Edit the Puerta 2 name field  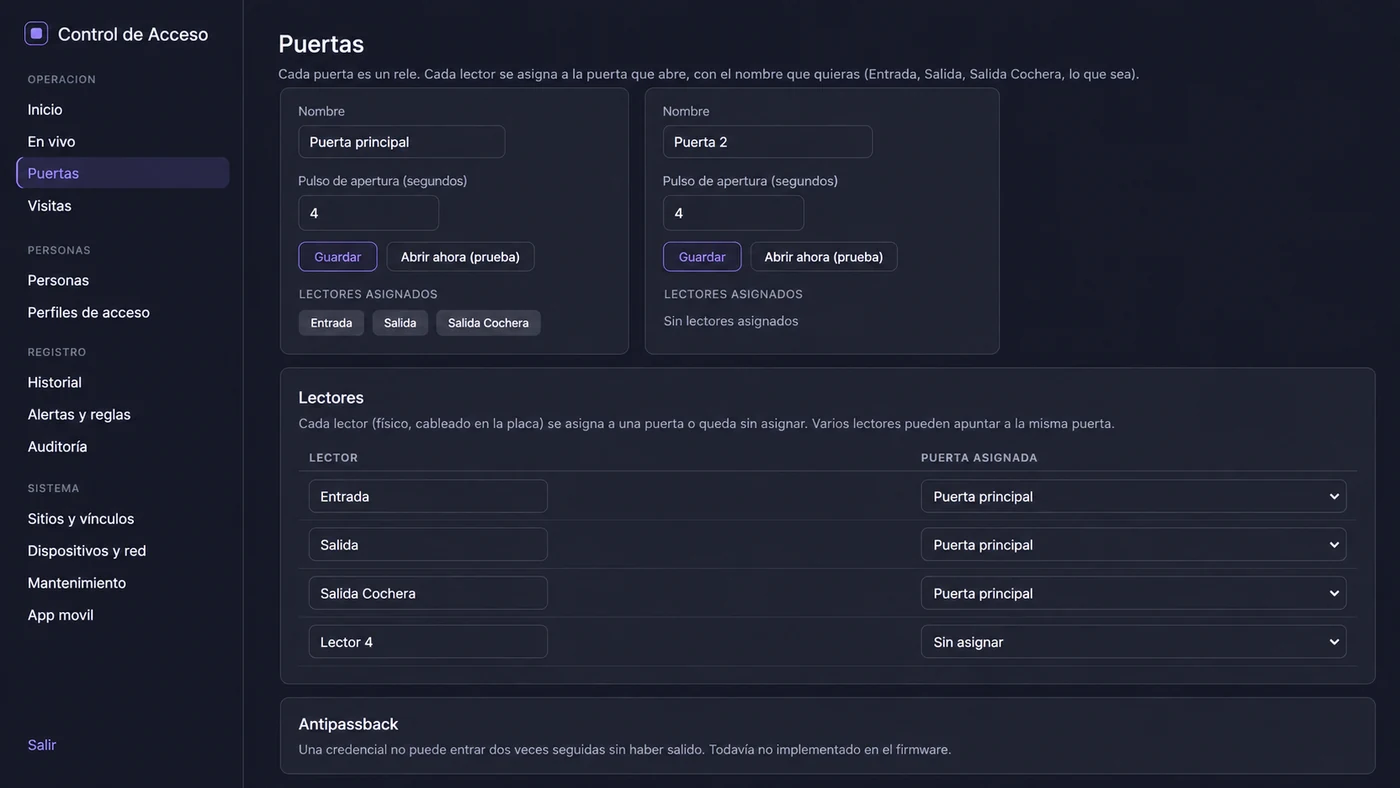[767, 142]
